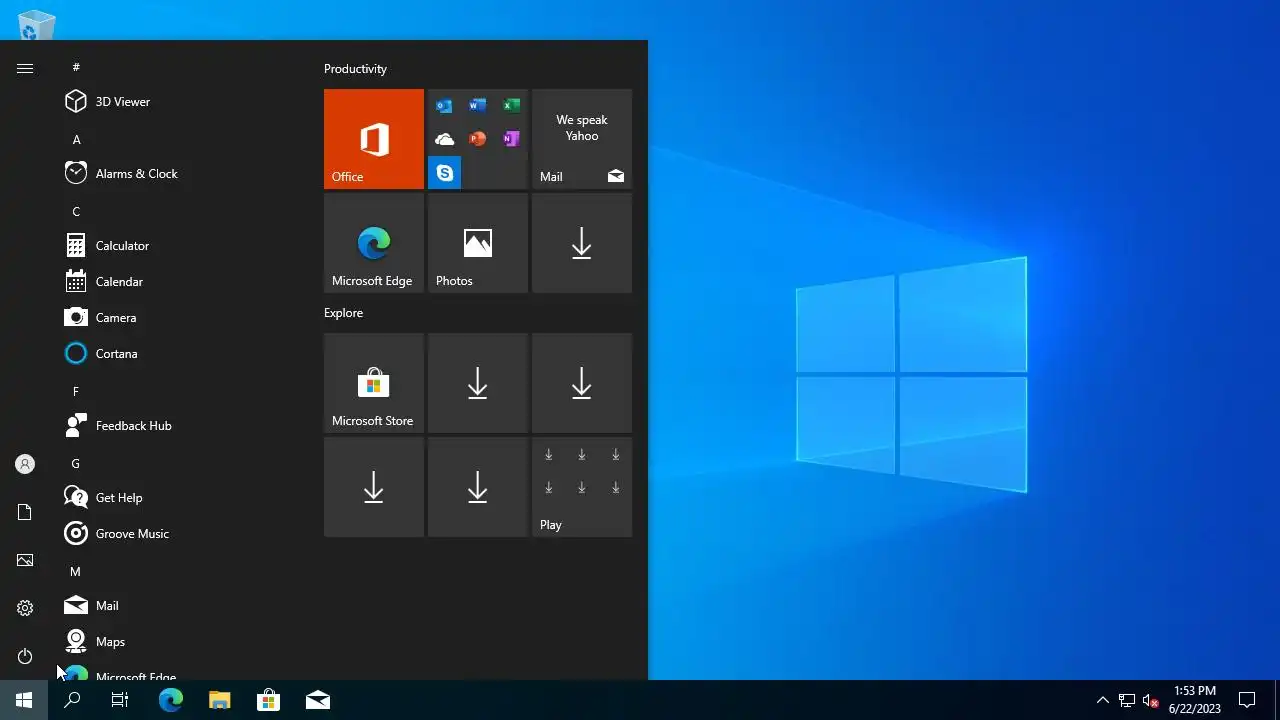Viewport: 1280px width, 720px height.
Task: Launch the Maps app
Action: coord(180,642)
